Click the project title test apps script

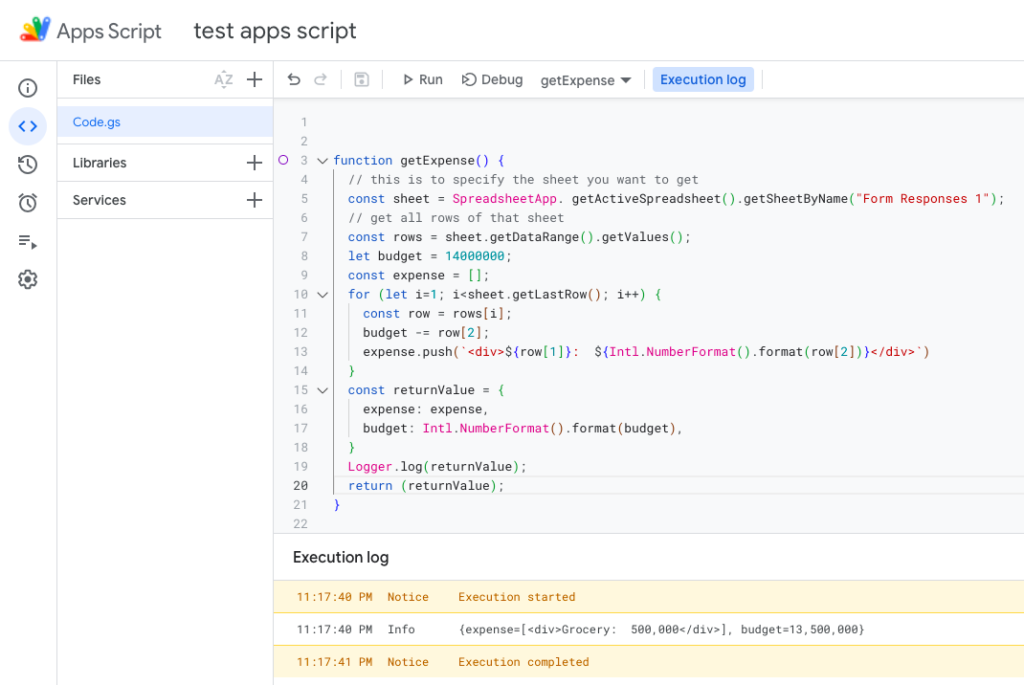click(x=275, y=31)
